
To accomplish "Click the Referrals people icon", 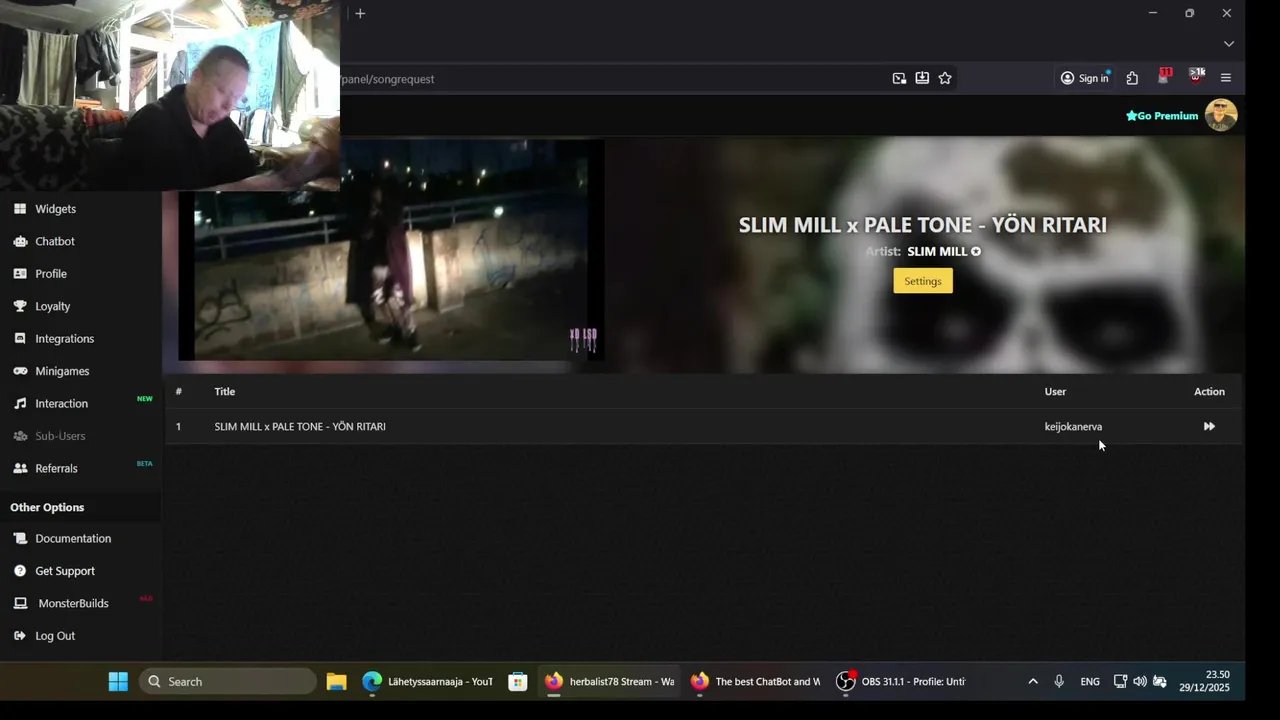I will (20, 468).
